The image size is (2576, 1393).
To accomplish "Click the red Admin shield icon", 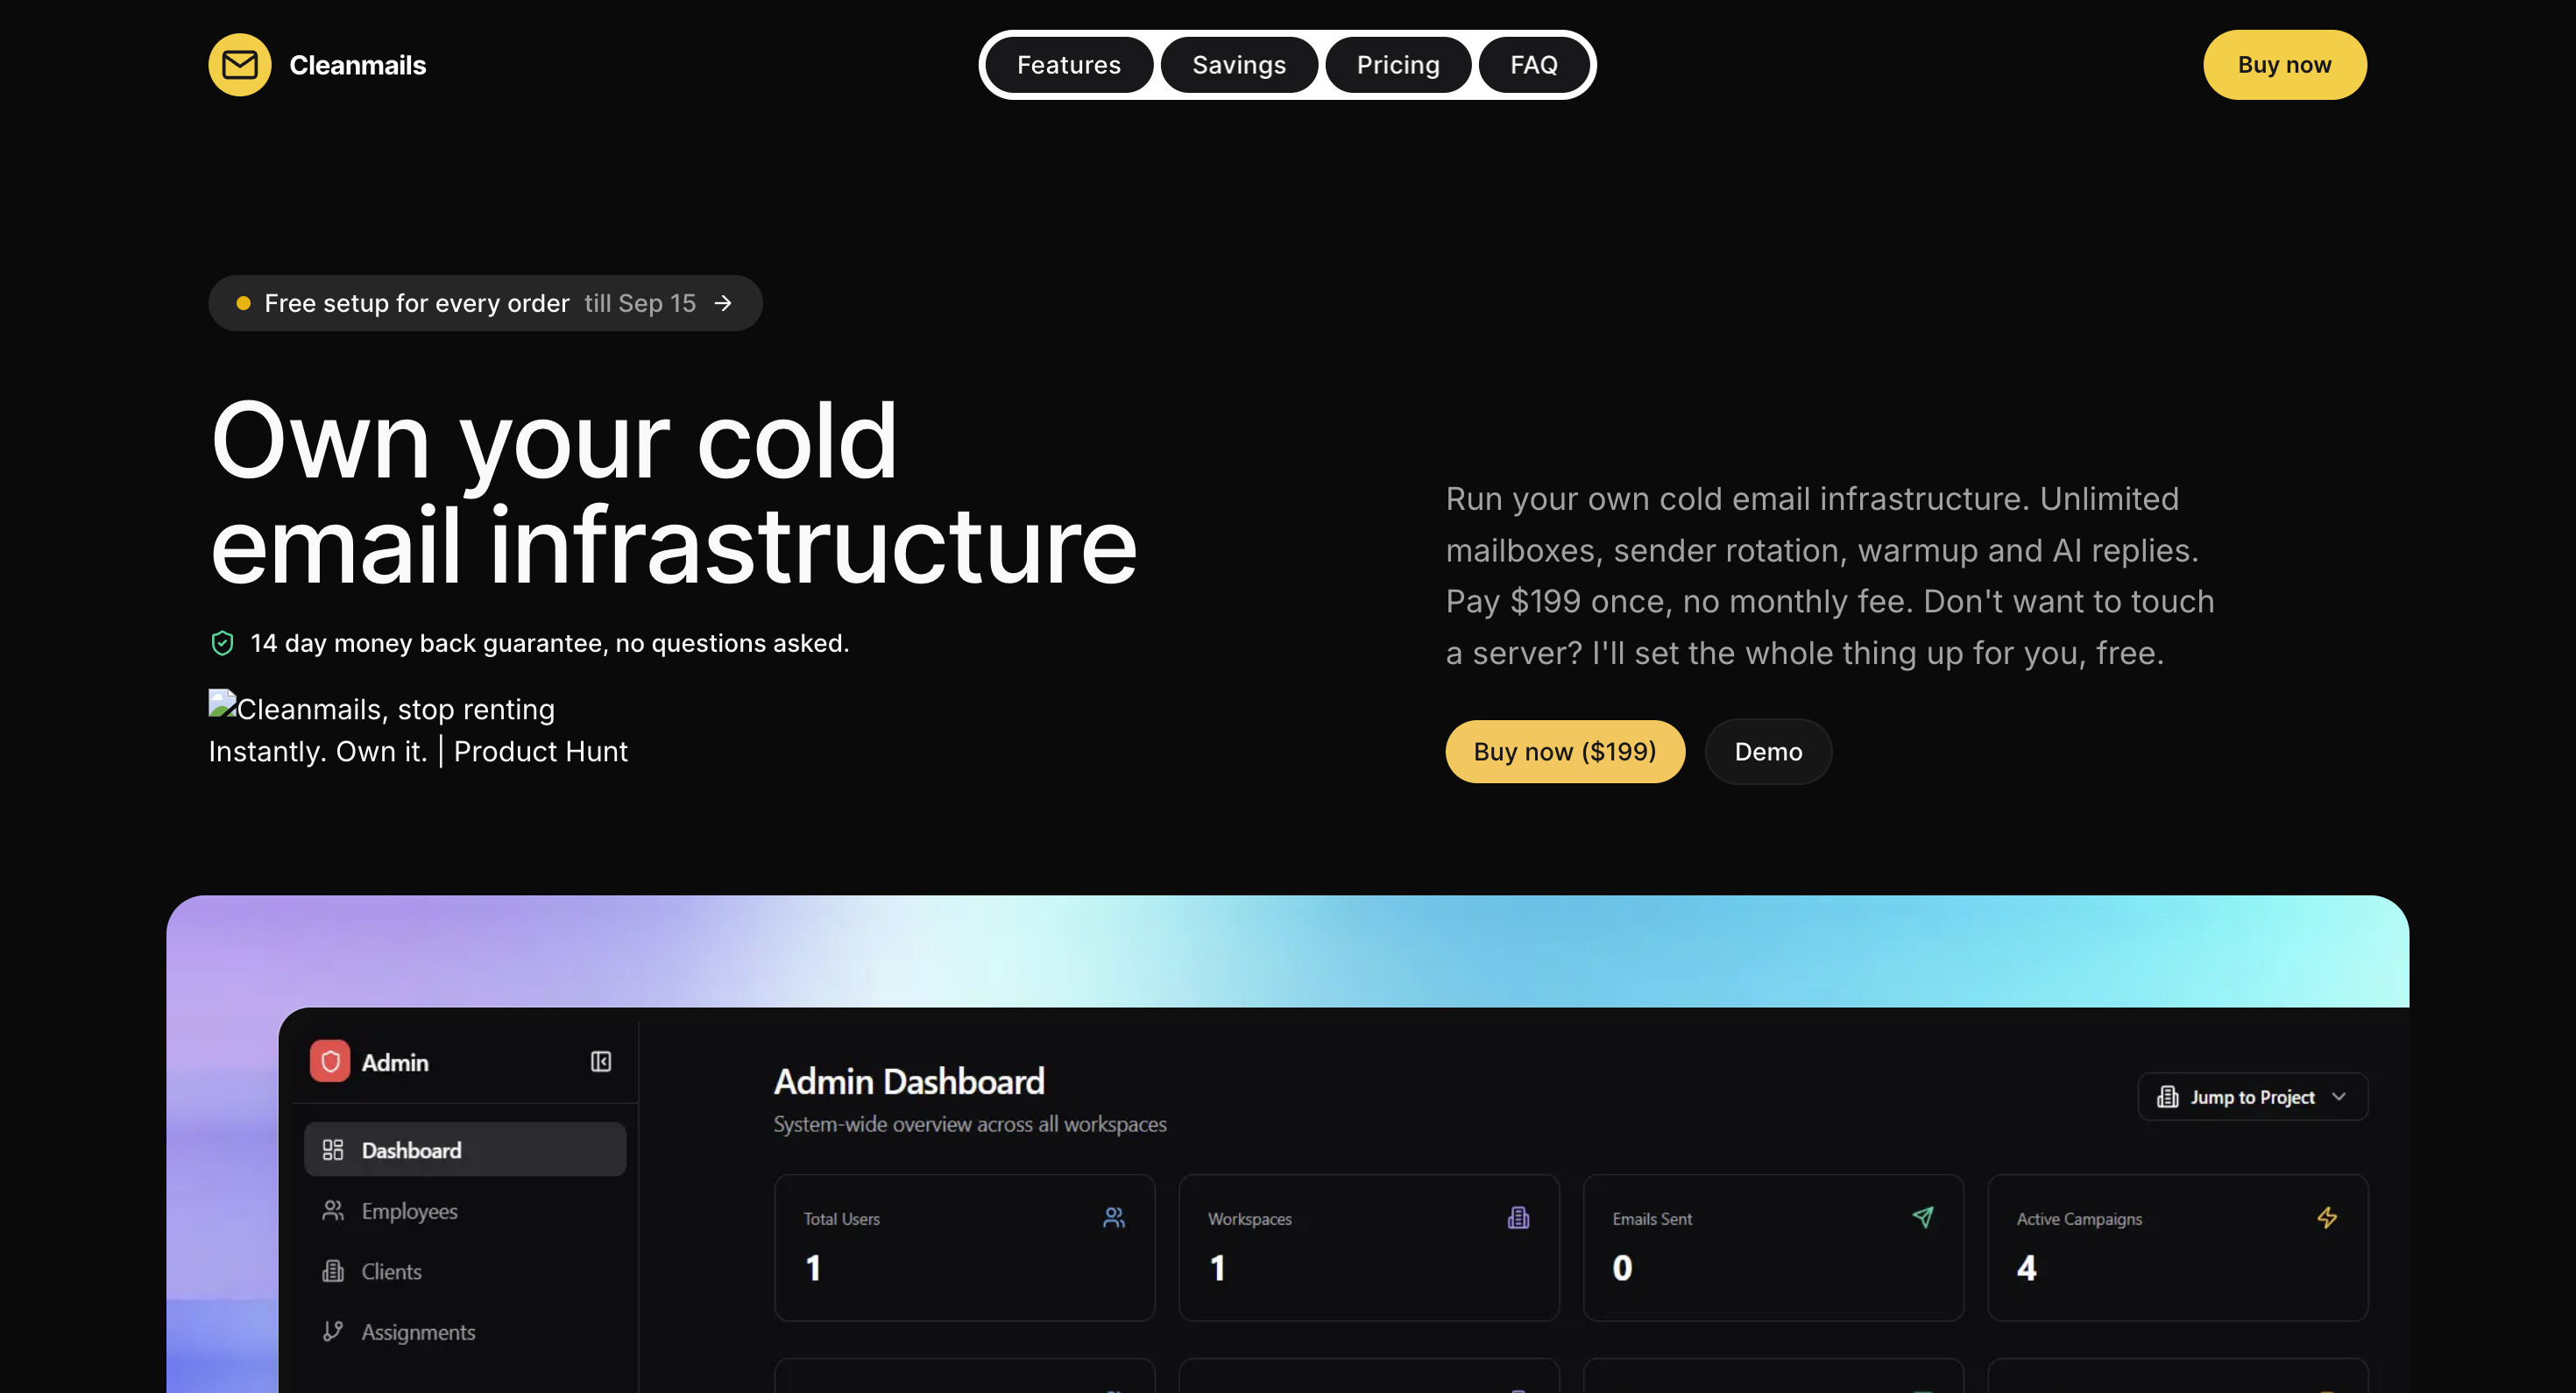I will coord(330,1061).
